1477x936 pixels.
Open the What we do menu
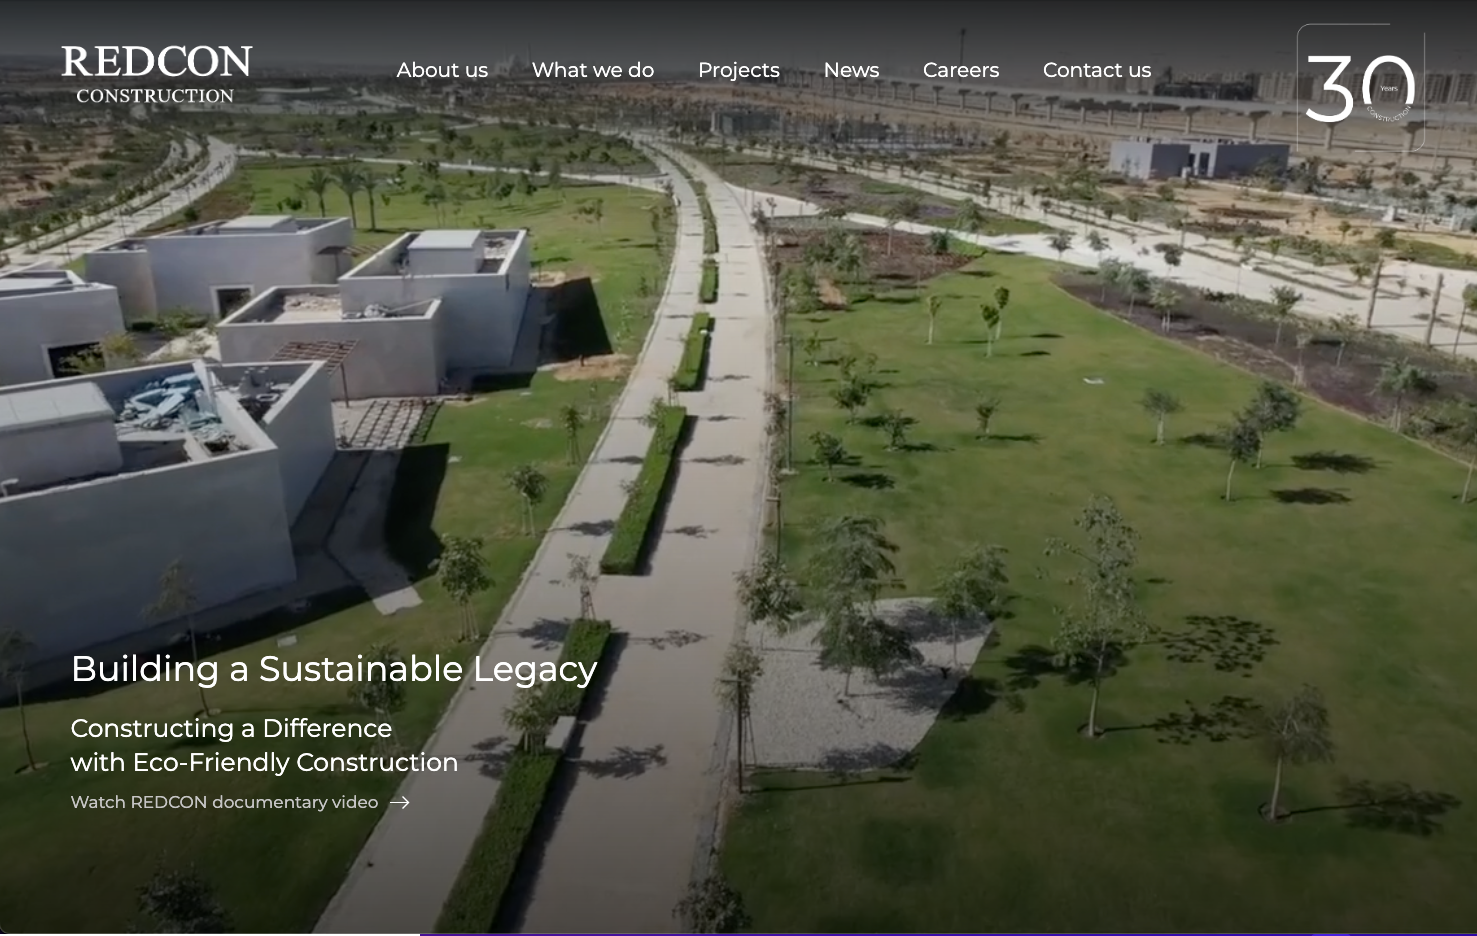tap(593, 70)
